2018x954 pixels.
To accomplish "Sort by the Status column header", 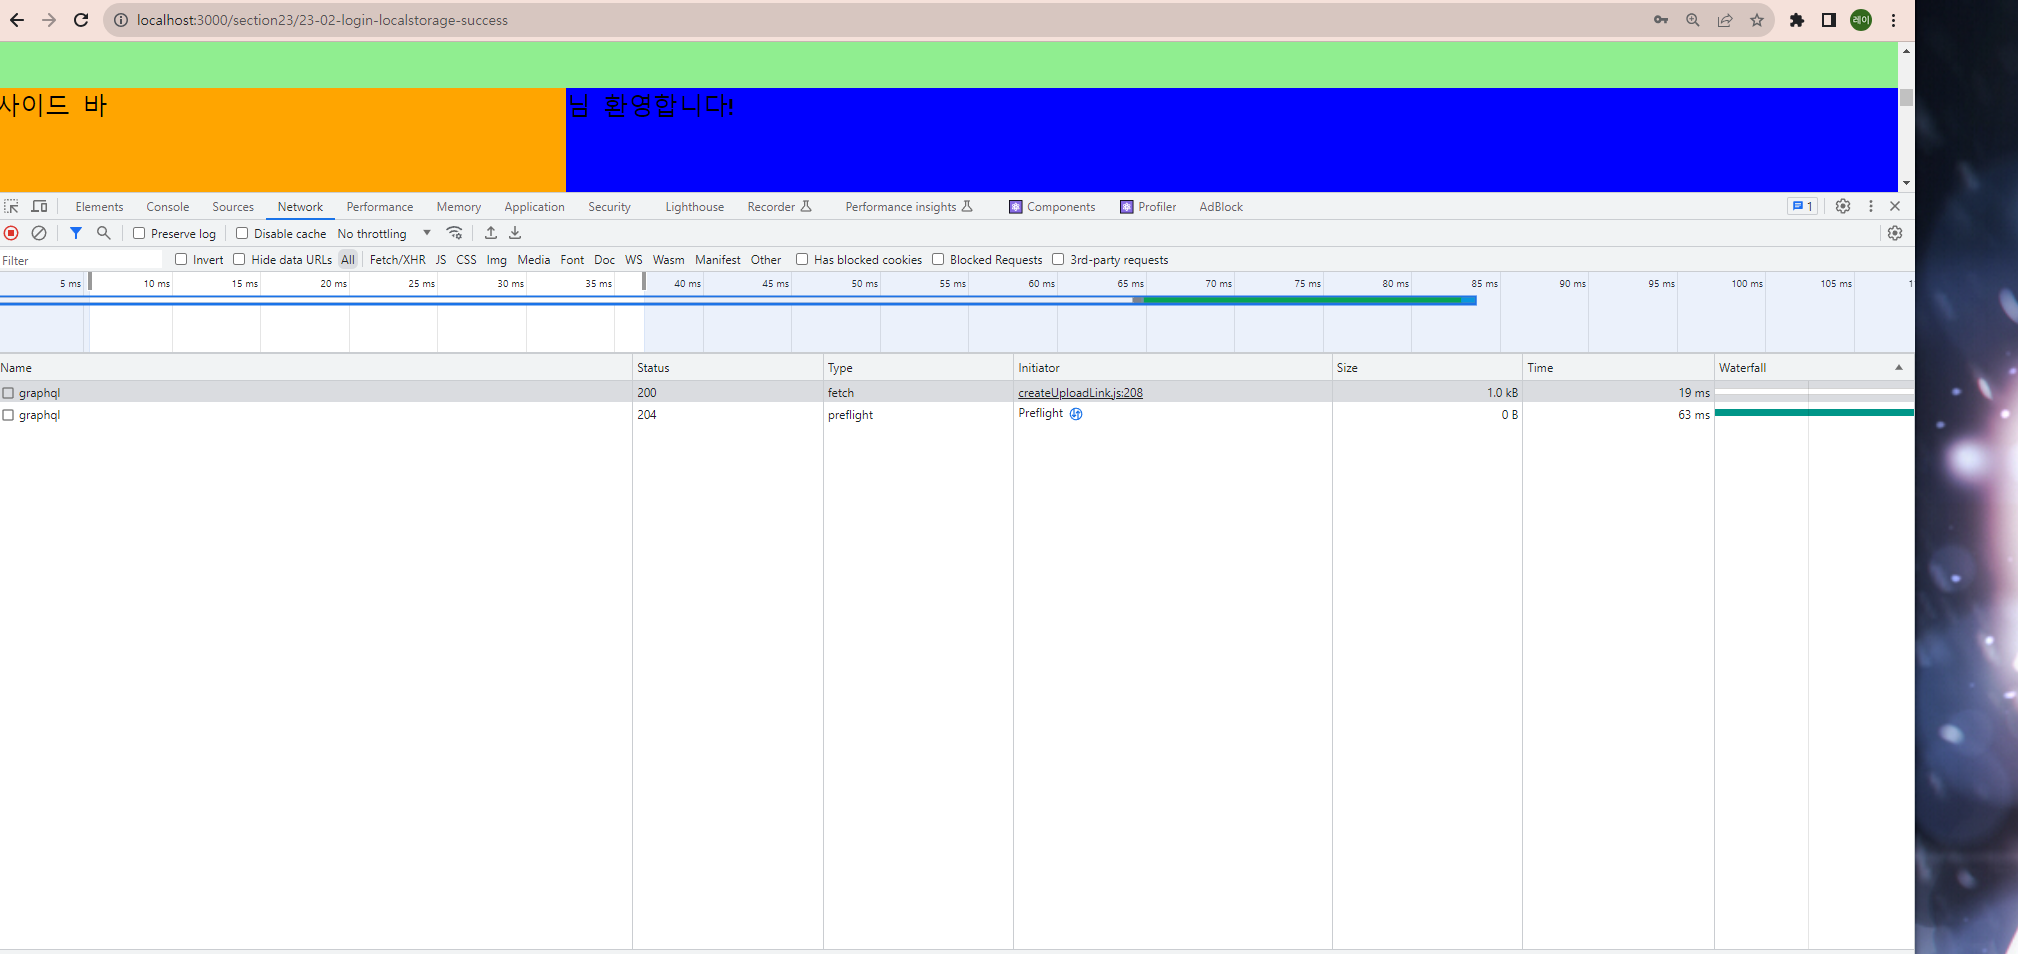I will pyautogui.click(x=727, y=368).
